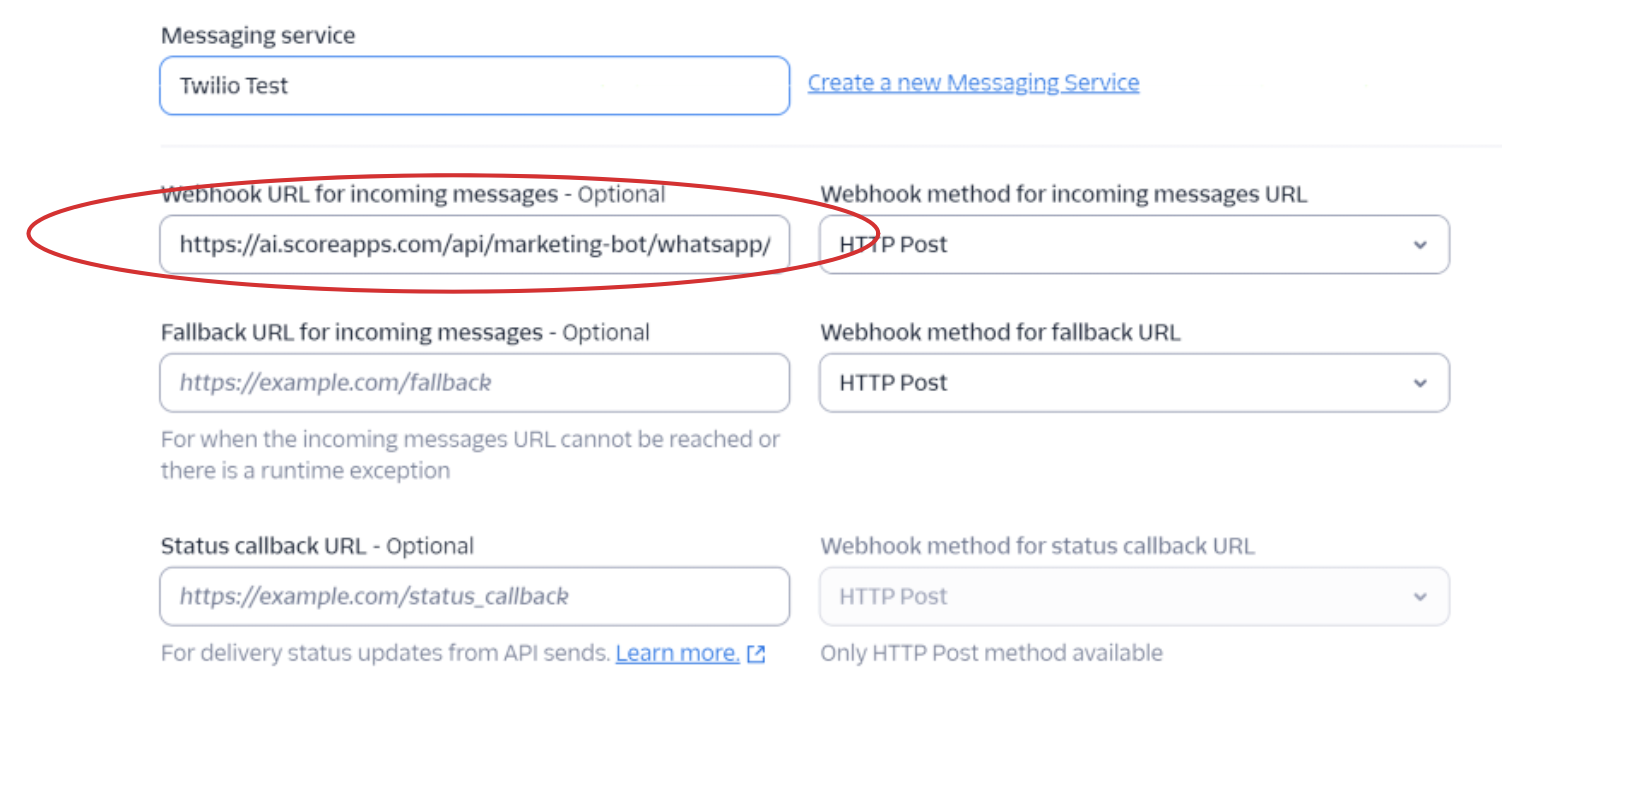This screenshot has height=786, width=1648.
Task: Open the incoming messages webhook method dropdown
Action: [1133, 245]
